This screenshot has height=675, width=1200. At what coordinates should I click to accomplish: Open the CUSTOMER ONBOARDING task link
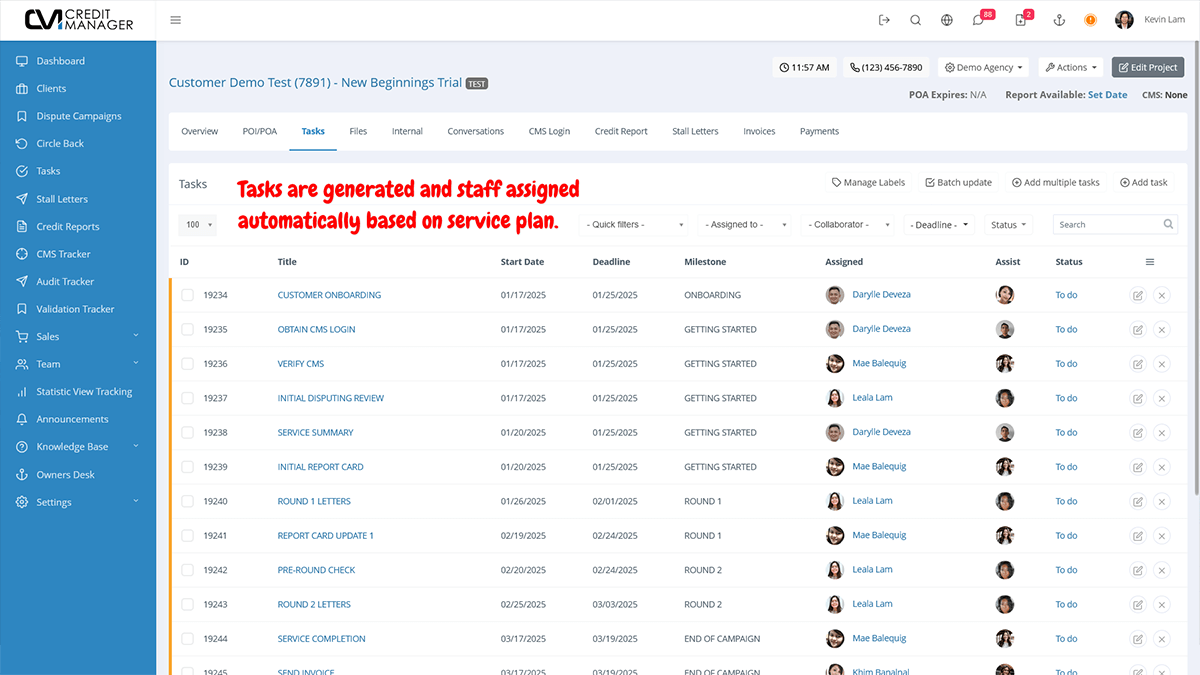329,294
